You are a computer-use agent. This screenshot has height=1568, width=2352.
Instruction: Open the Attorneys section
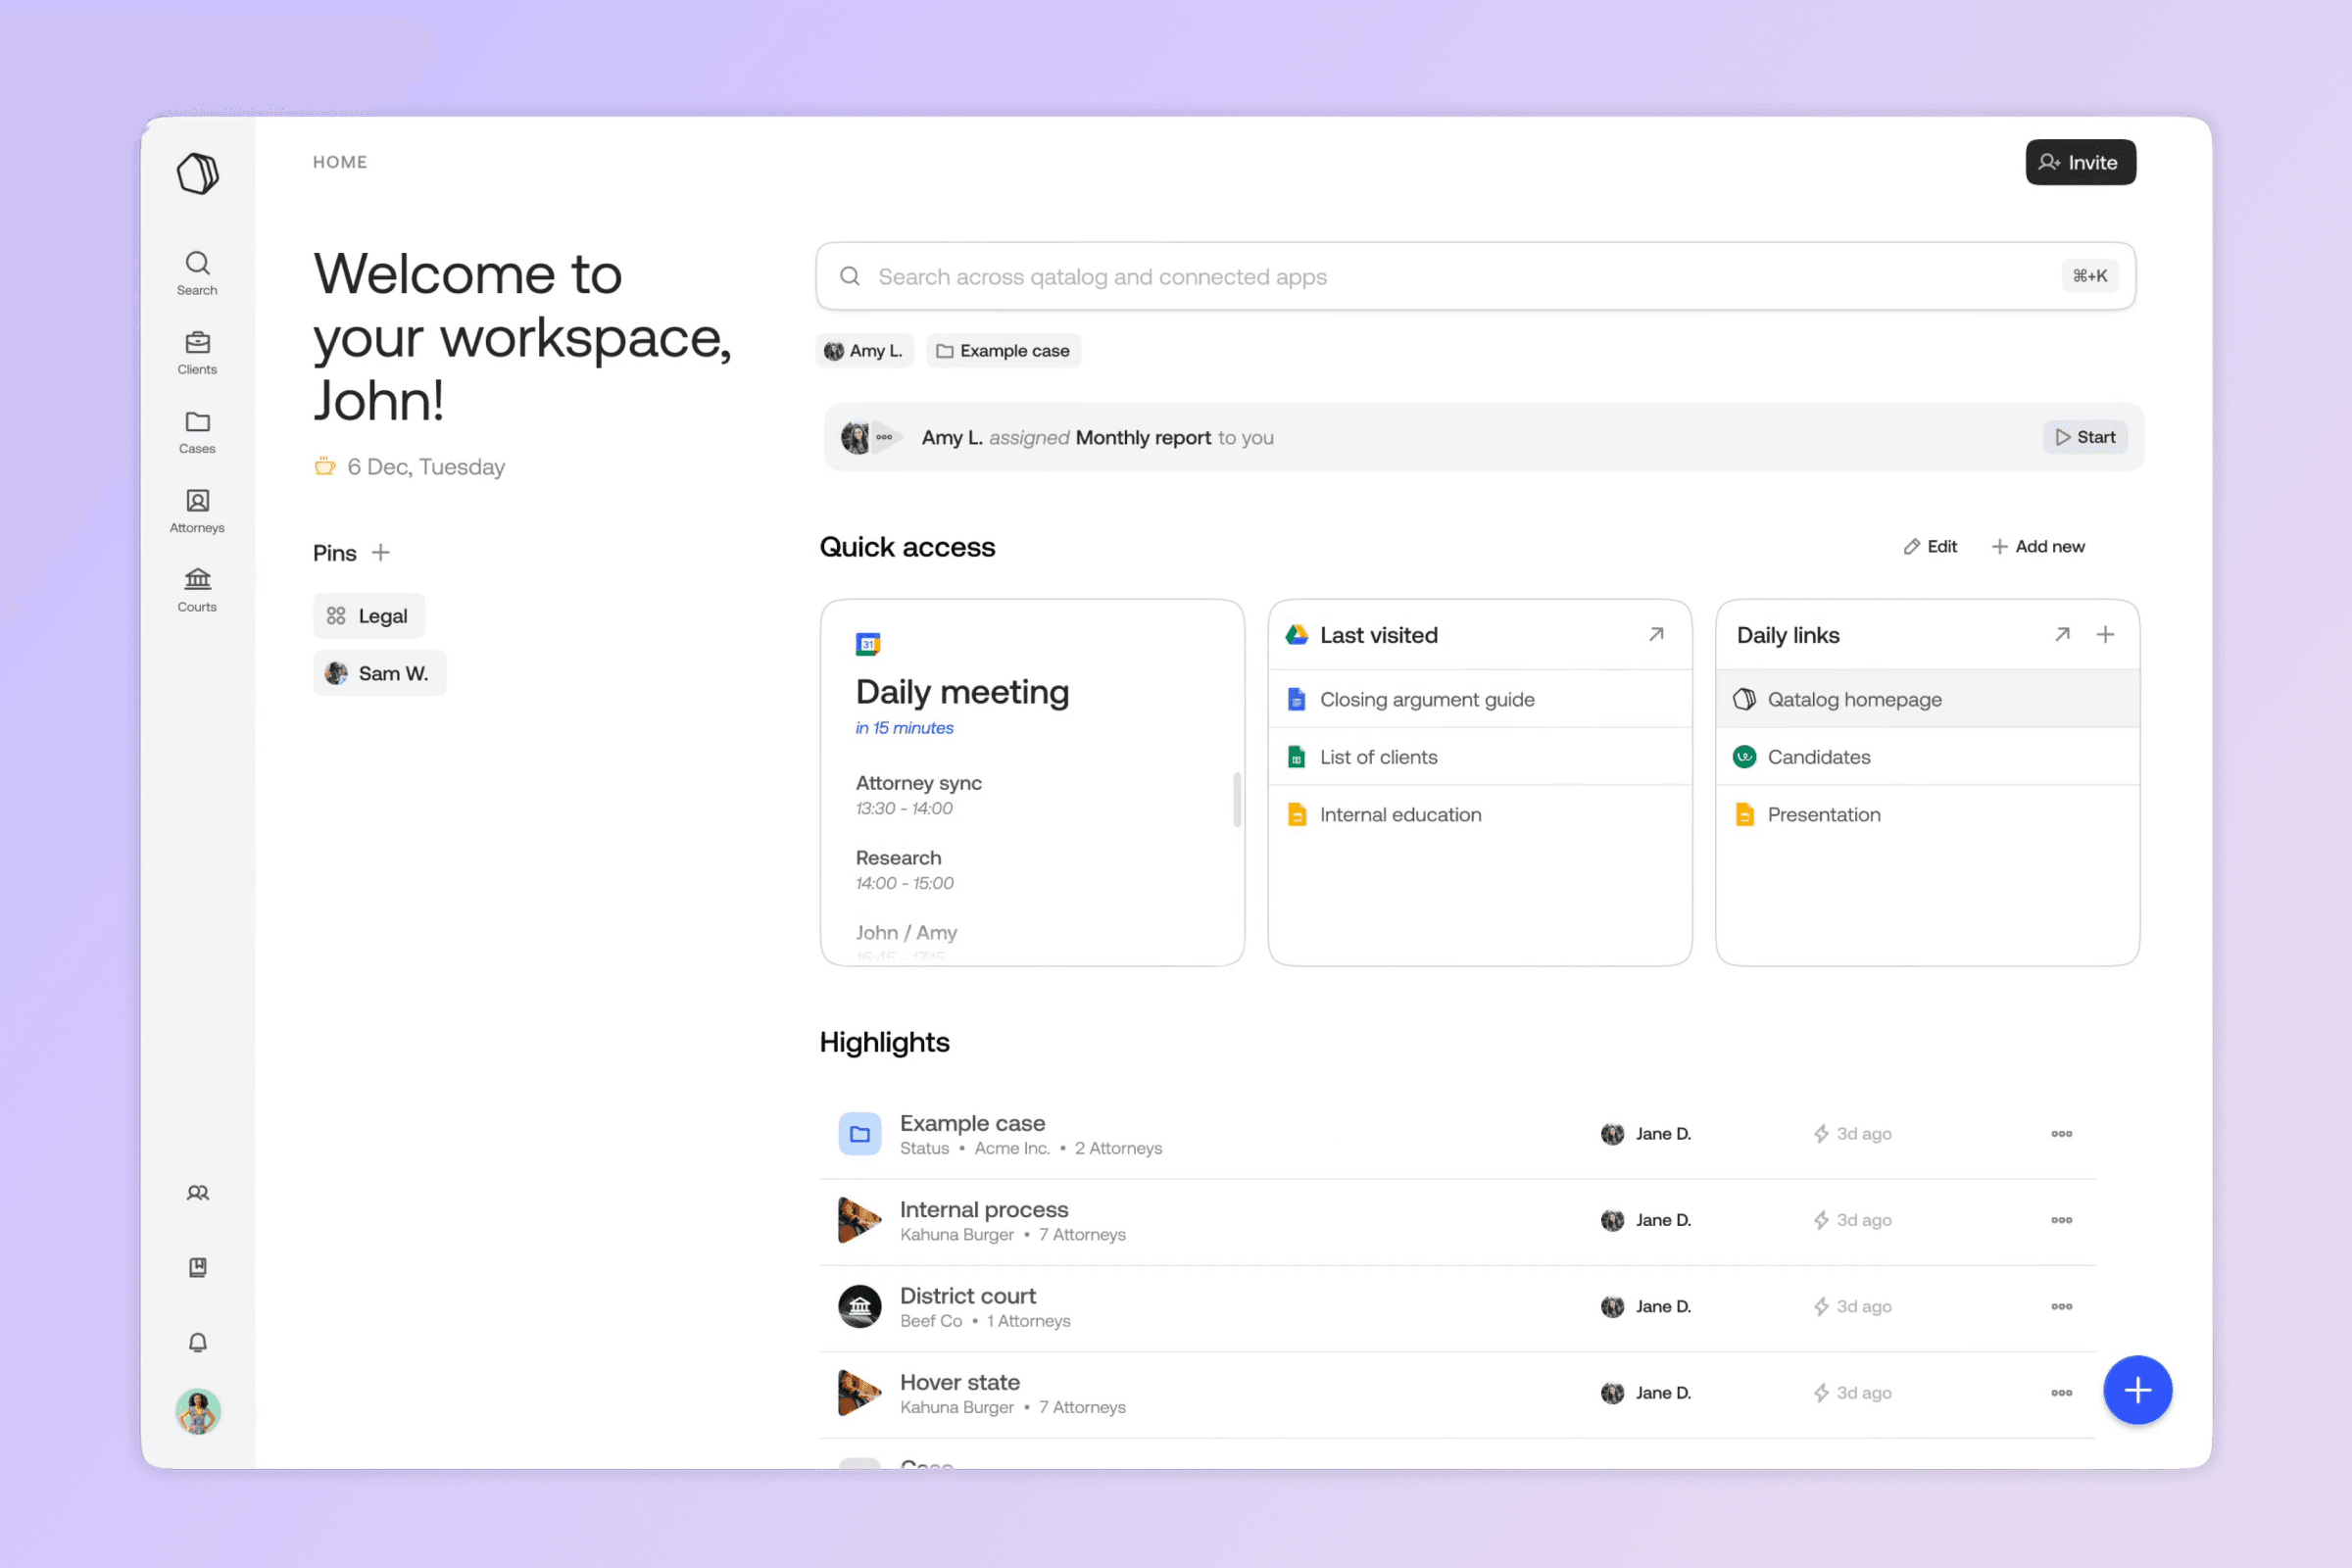196,508
